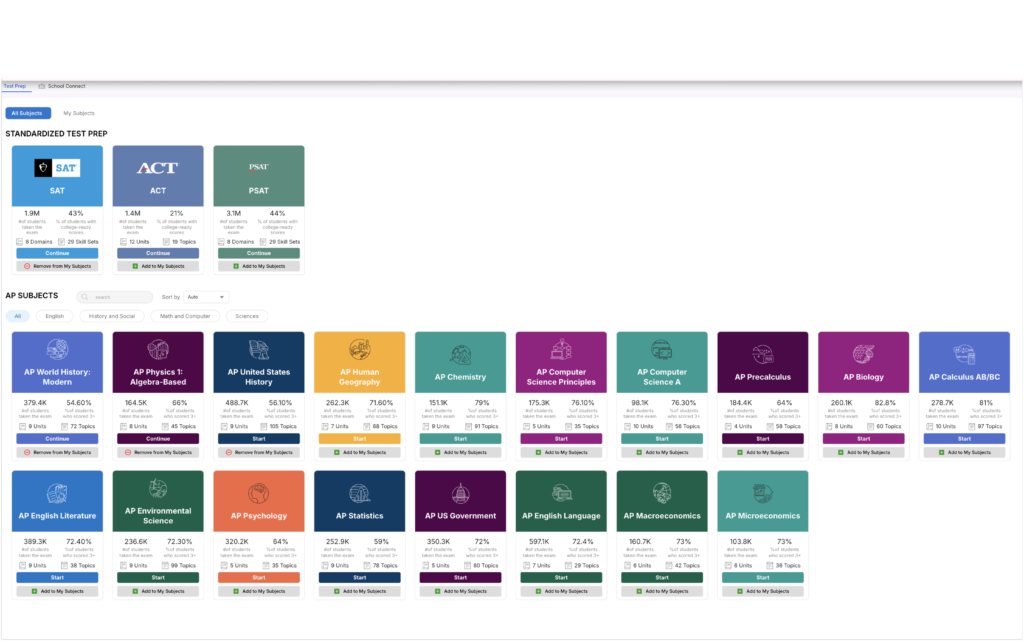Remove SAT from My Subjects

[57, 266]
